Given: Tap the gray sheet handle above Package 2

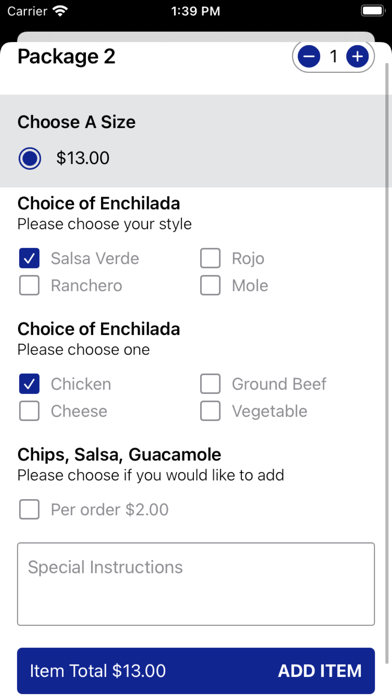Looking at the screenshot, I should click(x=196, y=37).
